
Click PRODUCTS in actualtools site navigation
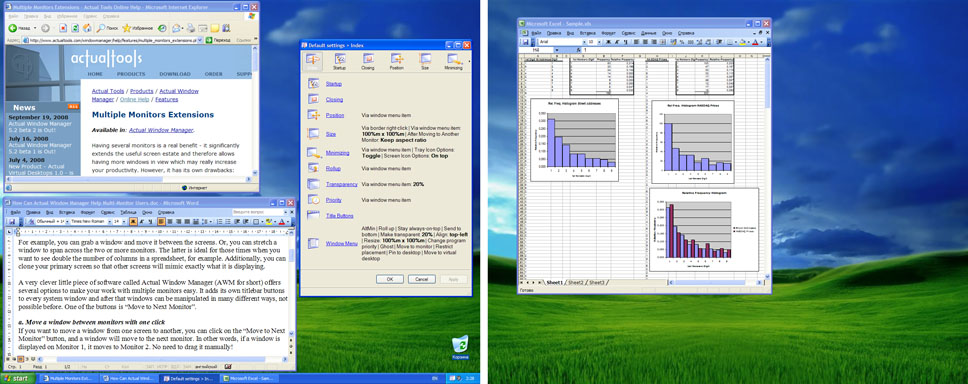tap(131, 74)
